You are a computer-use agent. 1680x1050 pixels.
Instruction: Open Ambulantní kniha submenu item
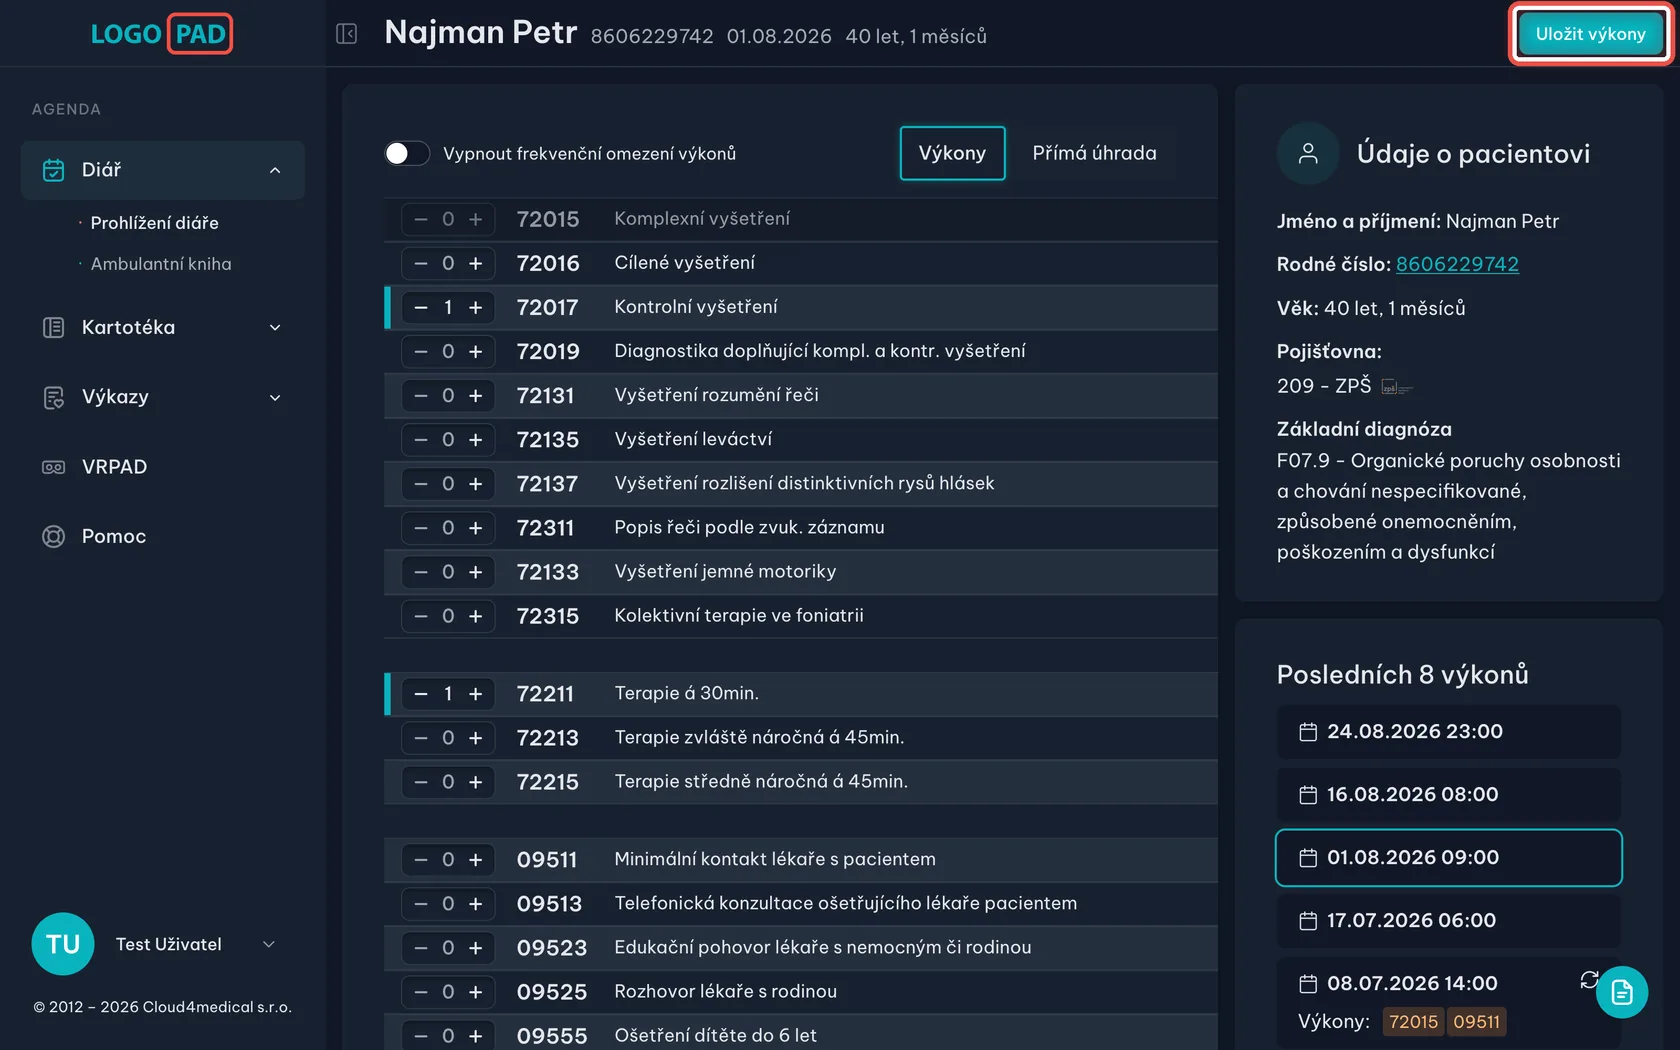[161, 264]
